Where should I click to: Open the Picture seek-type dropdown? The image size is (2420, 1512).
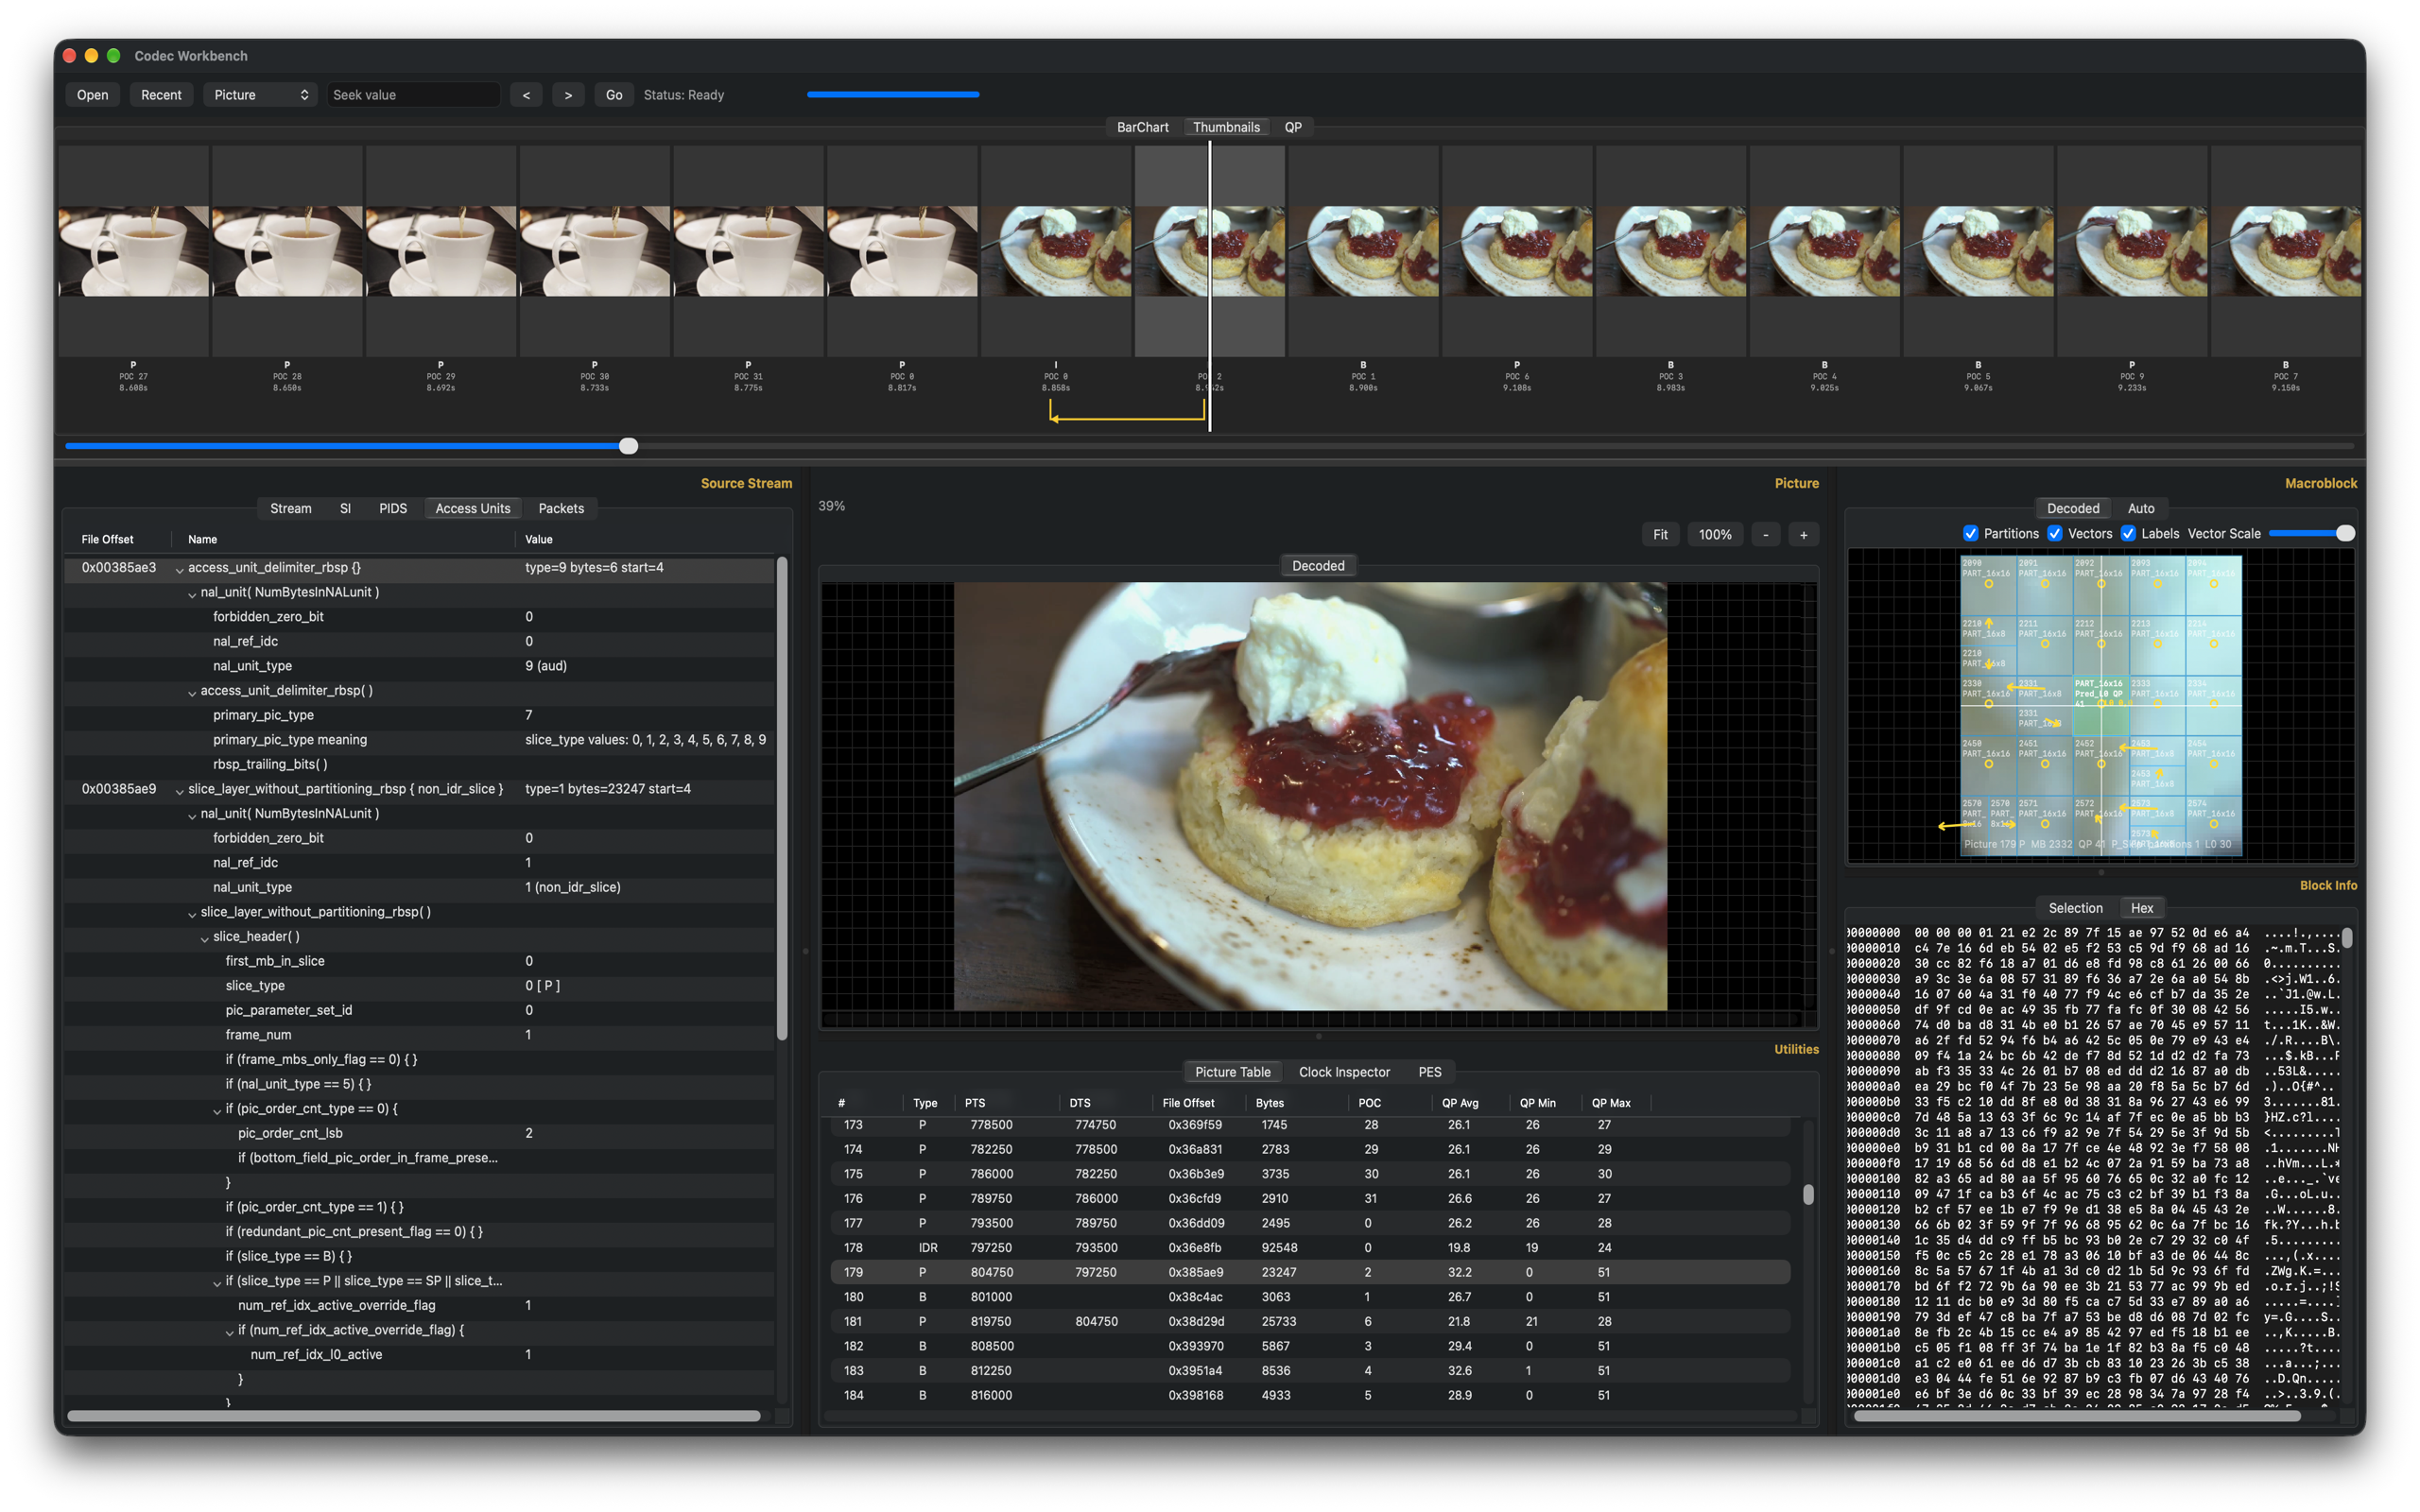[x=261, y=95]
